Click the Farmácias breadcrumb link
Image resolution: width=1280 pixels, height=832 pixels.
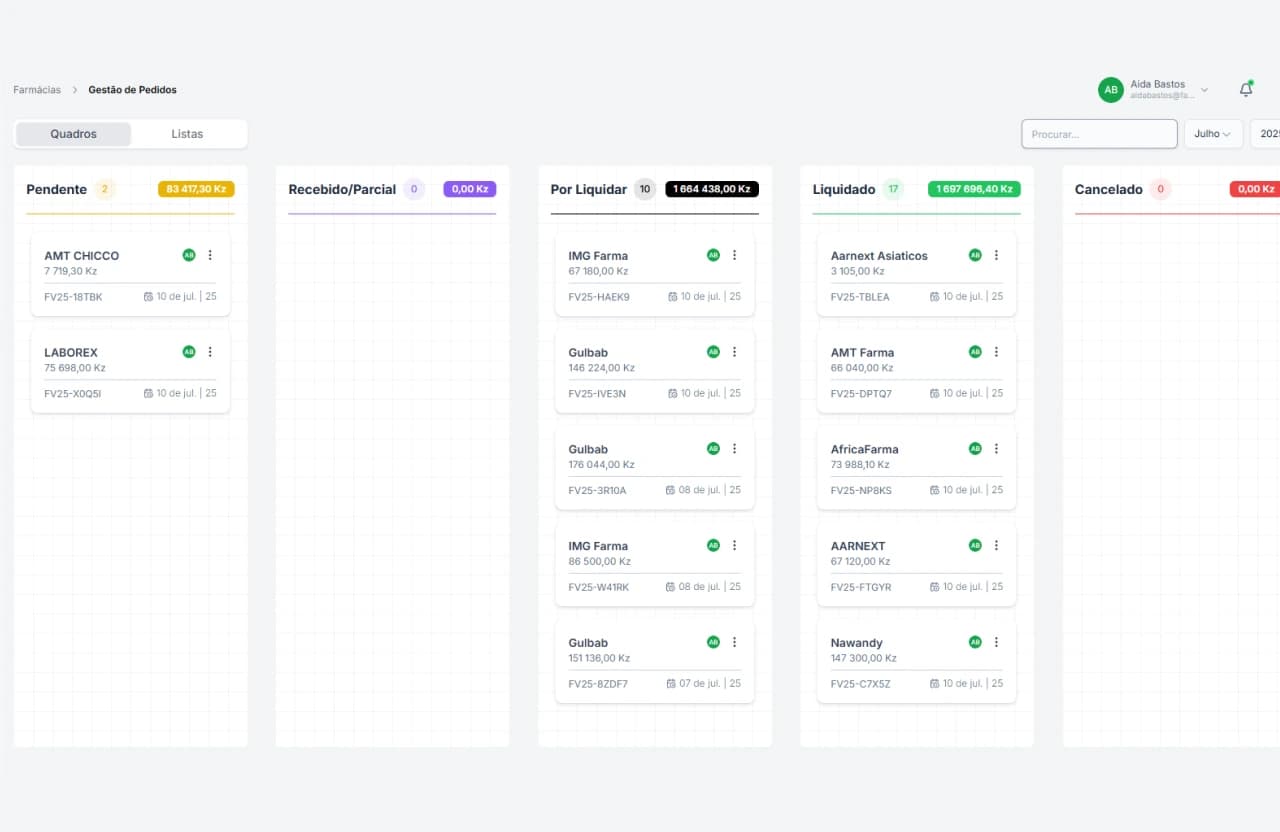pos(37,89)
